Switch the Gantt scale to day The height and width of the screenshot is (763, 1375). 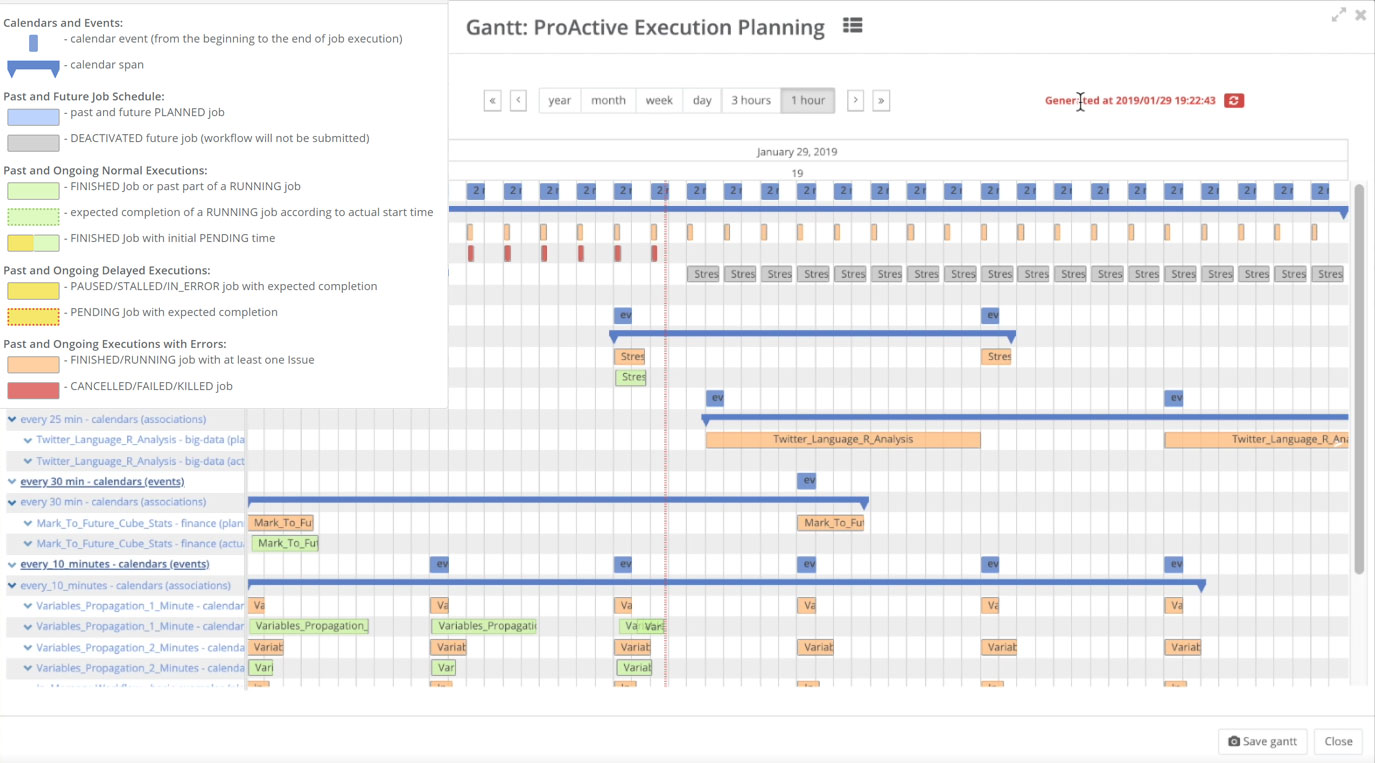(702, 100)
